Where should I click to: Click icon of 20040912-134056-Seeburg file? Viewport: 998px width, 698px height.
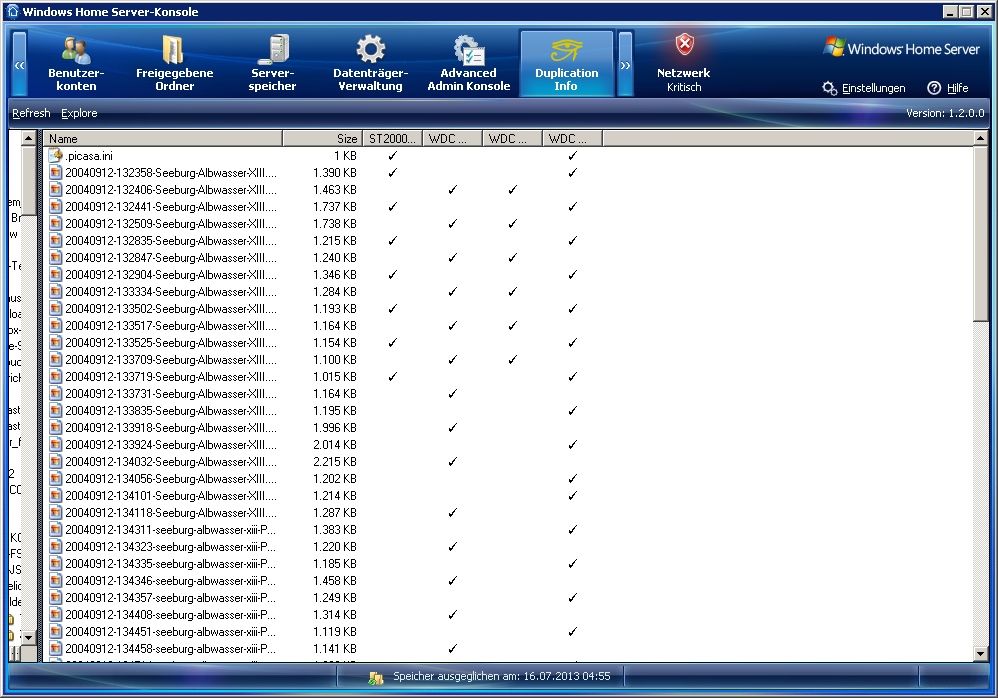55,478
